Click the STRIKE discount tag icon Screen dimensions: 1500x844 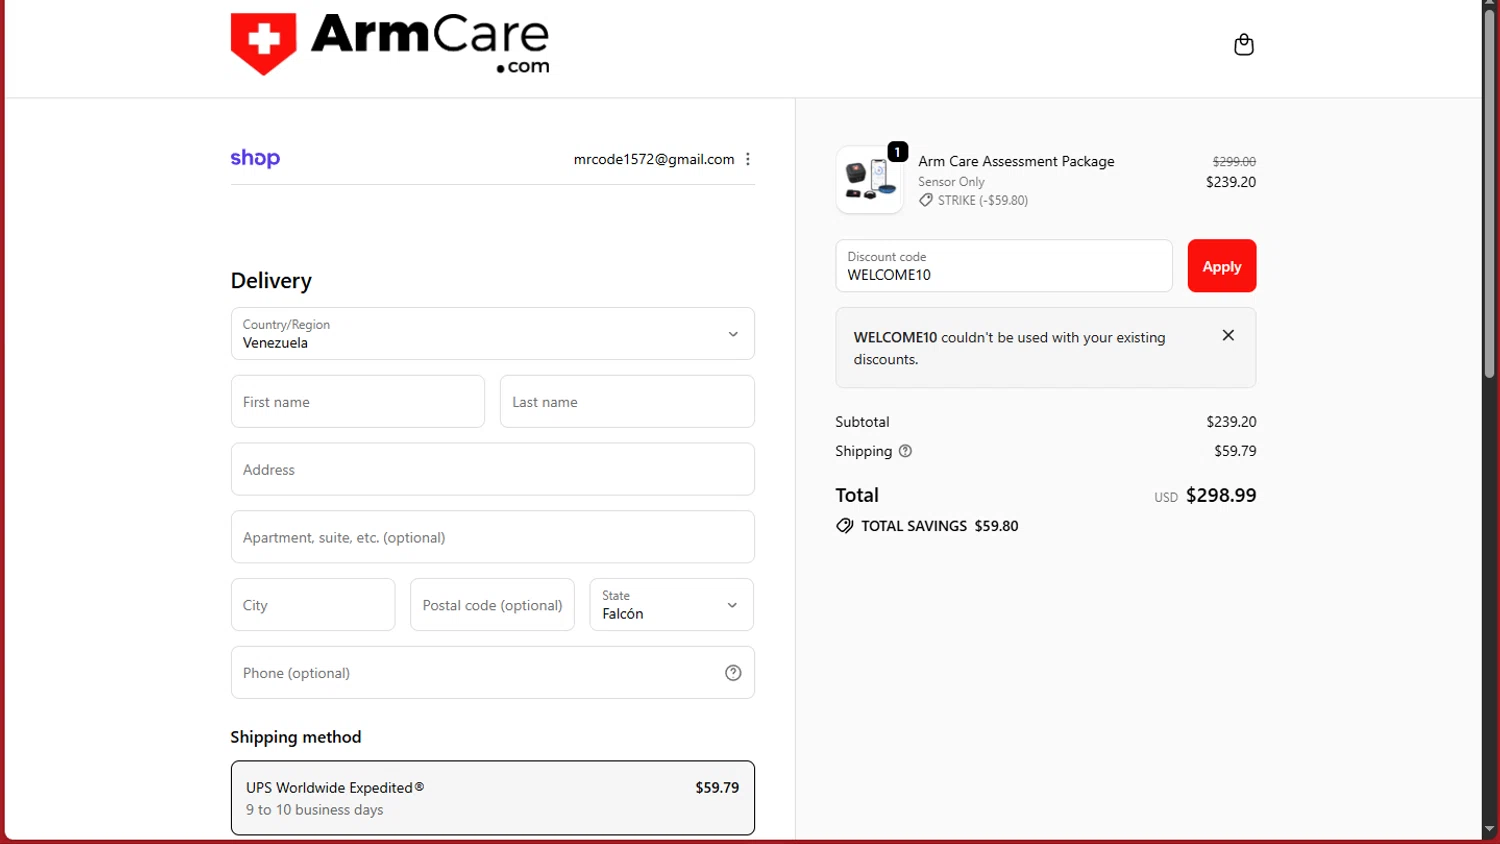click(x=926, y=200)
